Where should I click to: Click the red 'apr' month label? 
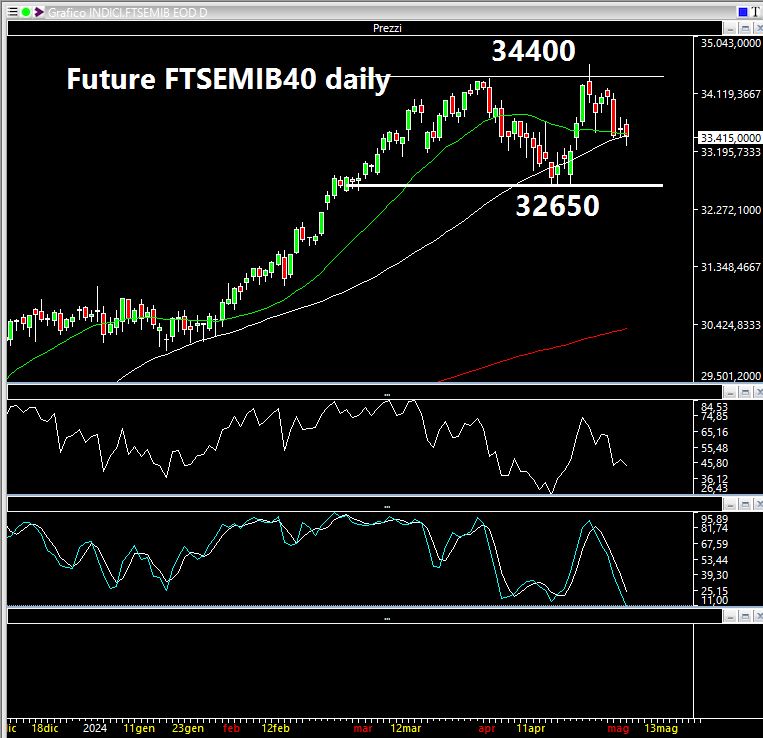point(487,728)
